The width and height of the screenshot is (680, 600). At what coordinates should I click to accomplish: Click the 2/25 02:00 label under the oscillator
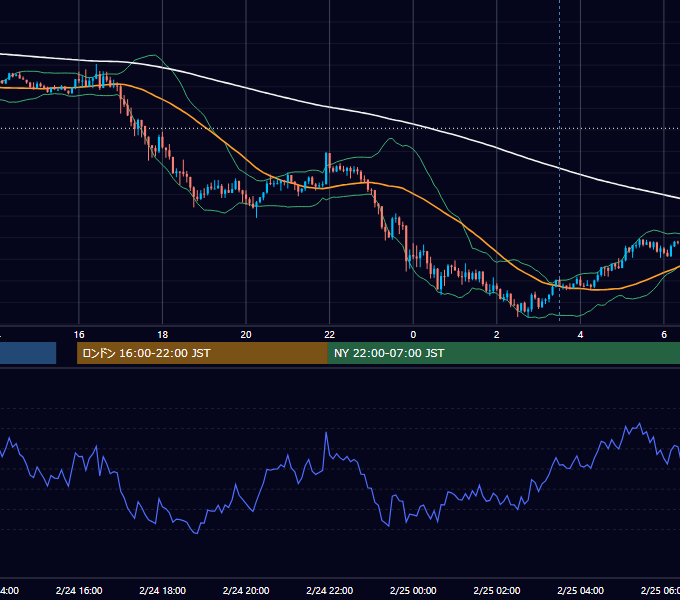tap(497, 590)
